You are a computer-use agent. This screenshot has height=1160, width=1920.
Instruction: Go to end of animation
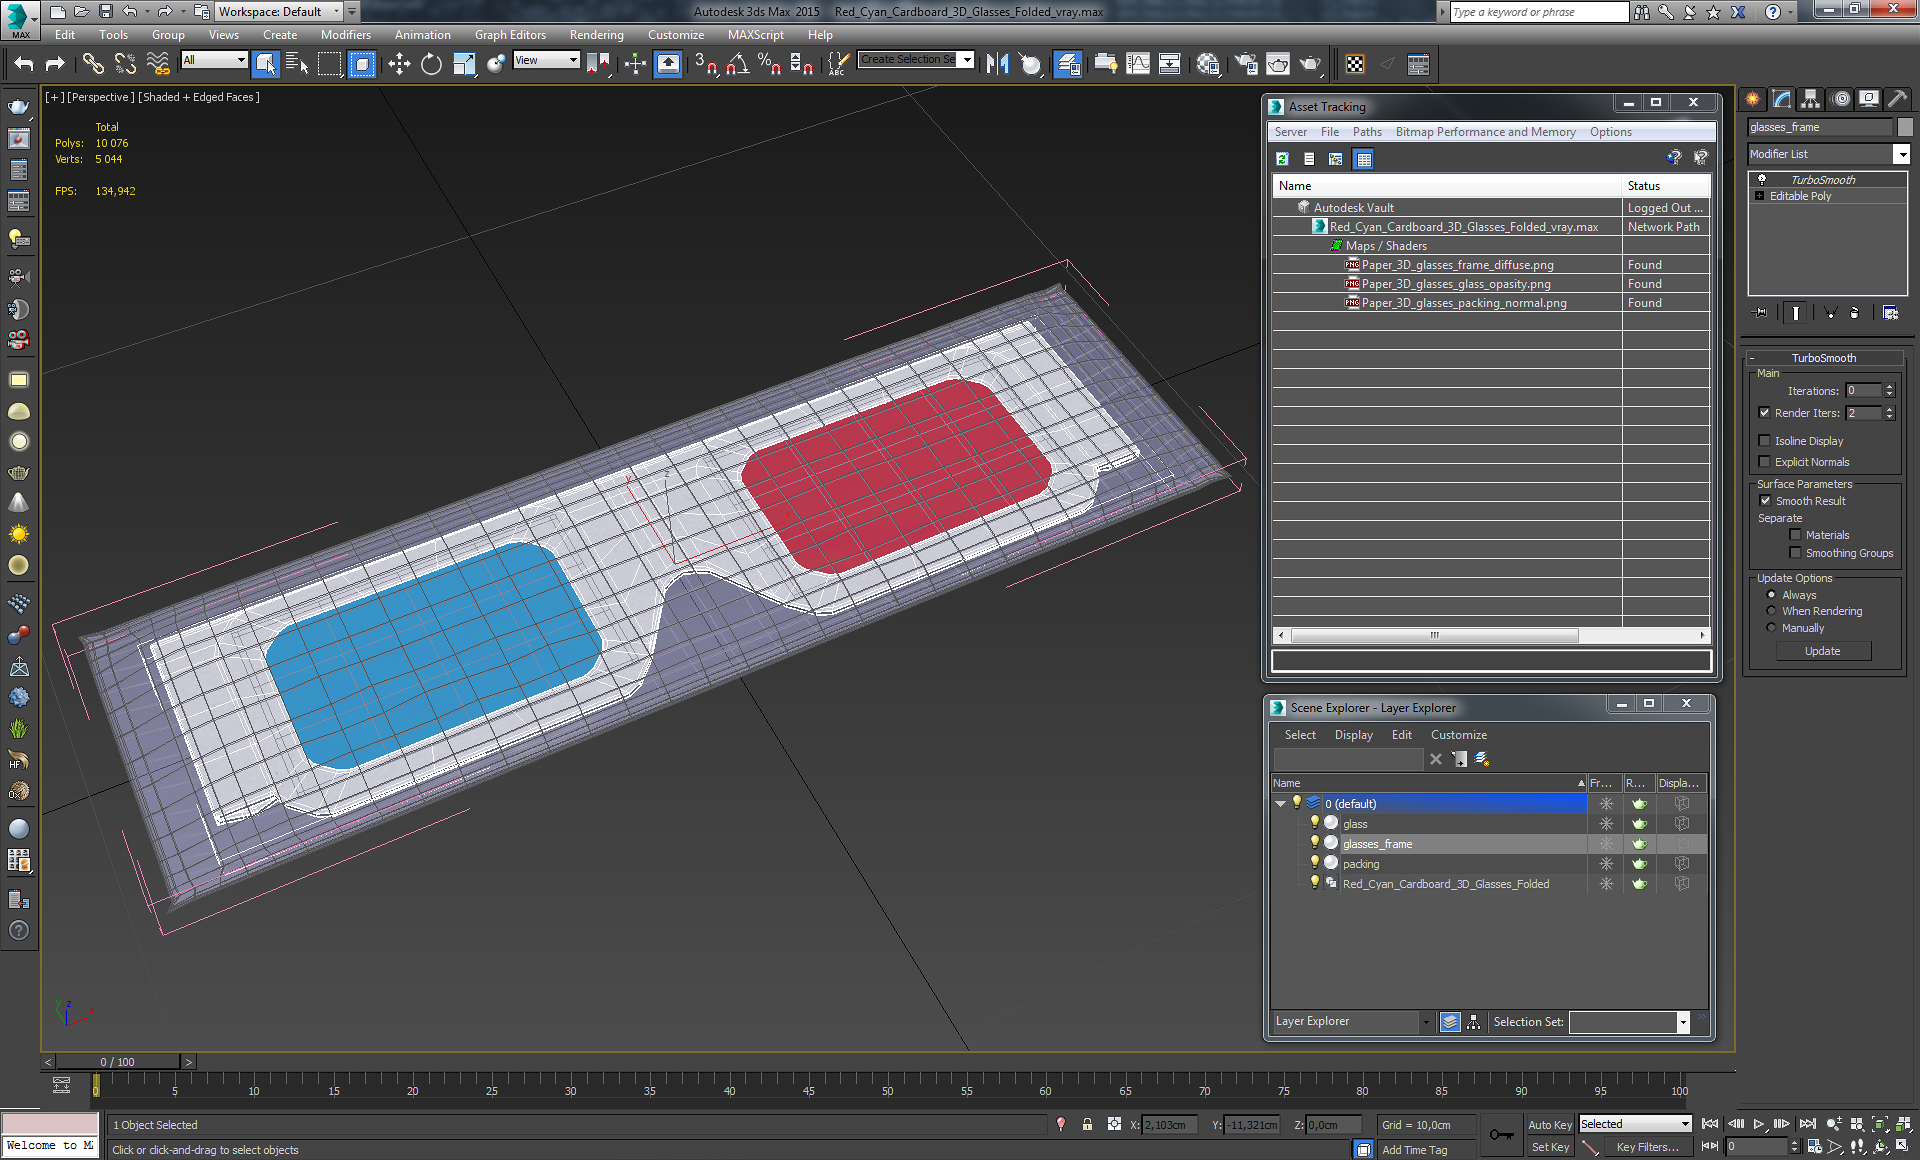[x=1807, y=1124]
